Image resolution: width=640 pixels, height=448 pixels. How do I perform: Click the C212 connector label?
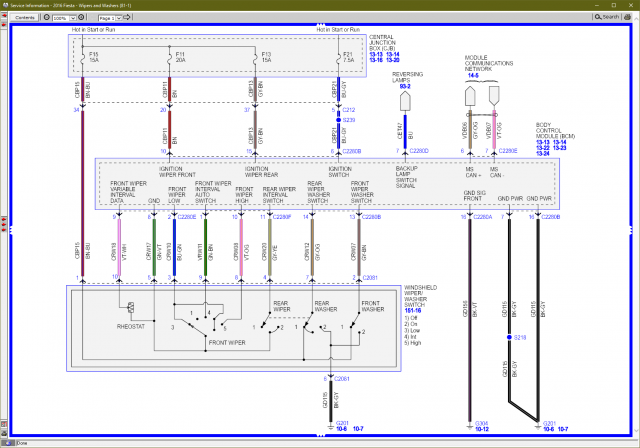pyautogui.click(x=349, y=110)
